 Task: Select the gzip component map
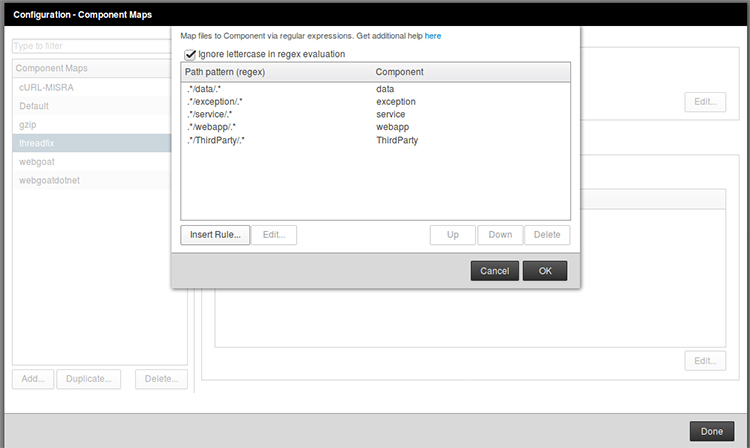pyautogui.click(x=30, y=124)
